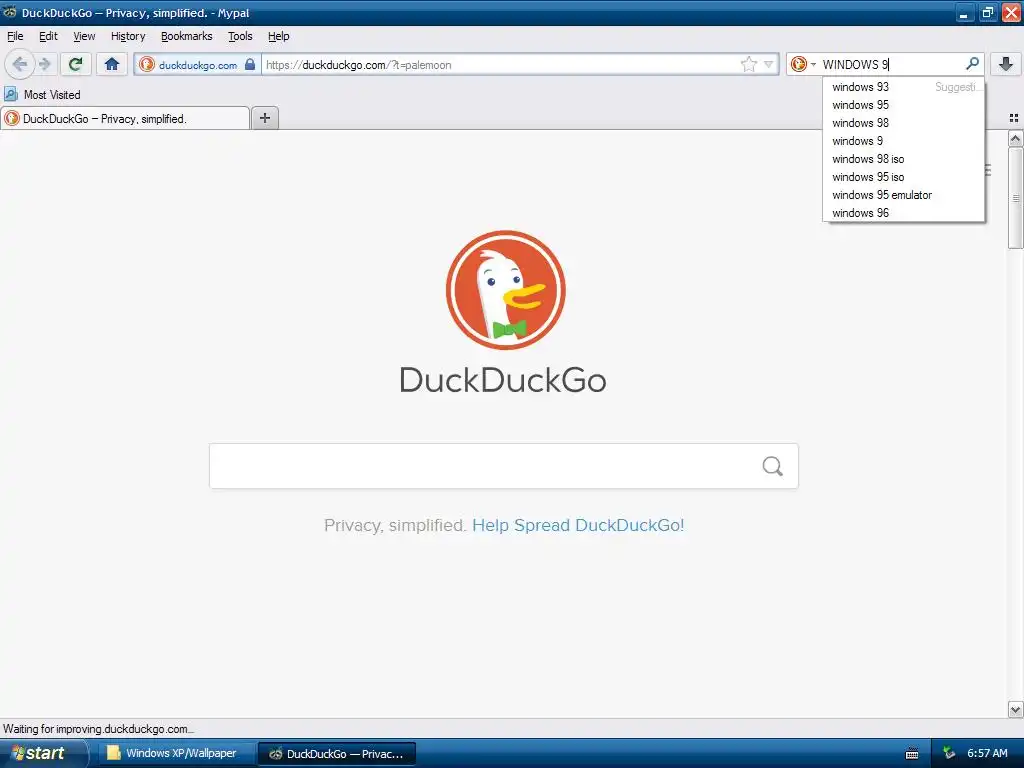Restore down the Mypal window
This screenshot has width=1024, height=768.
987,13
